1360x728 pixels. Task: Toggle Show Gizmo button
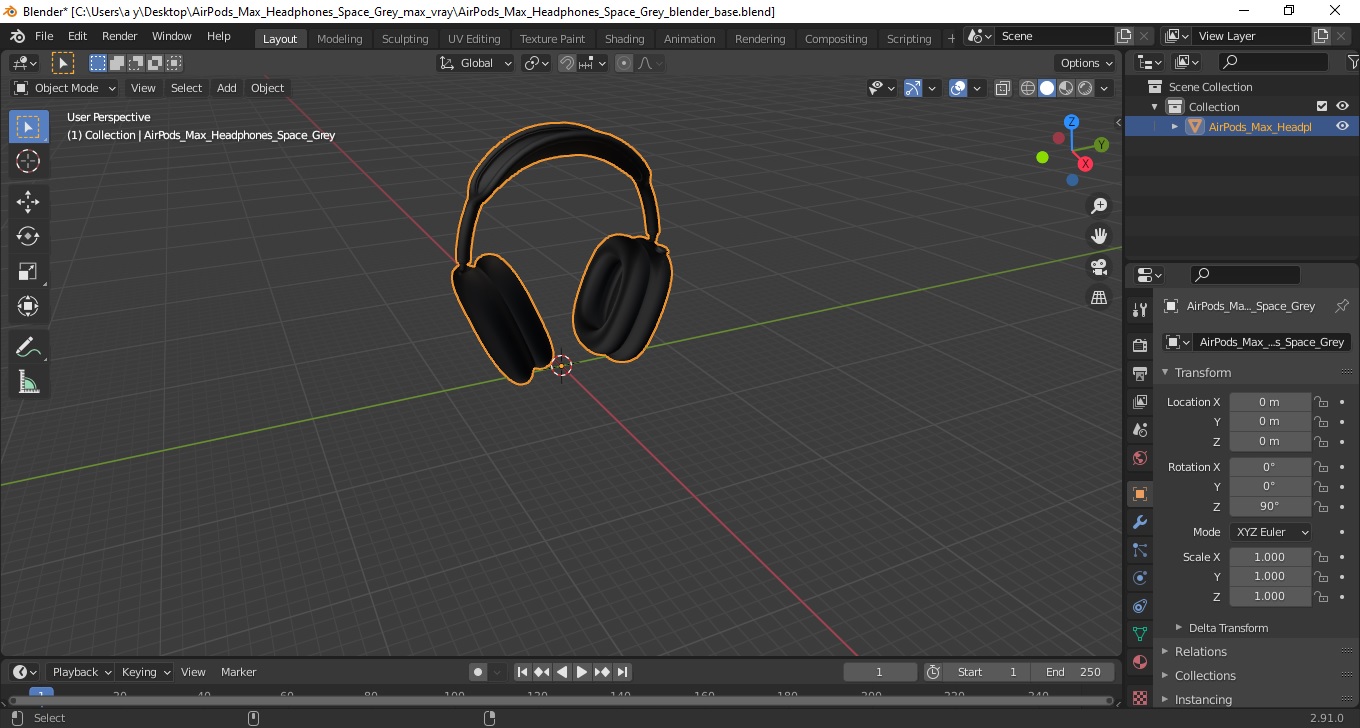pos(913,88)
